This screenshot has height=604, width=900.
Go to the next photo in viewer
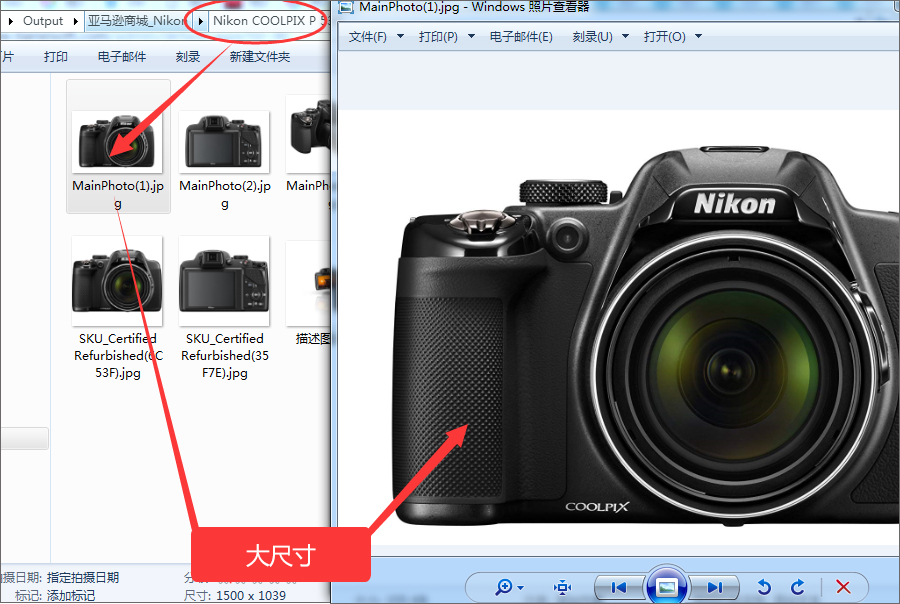pyautogui.click(x=714, y=587)
